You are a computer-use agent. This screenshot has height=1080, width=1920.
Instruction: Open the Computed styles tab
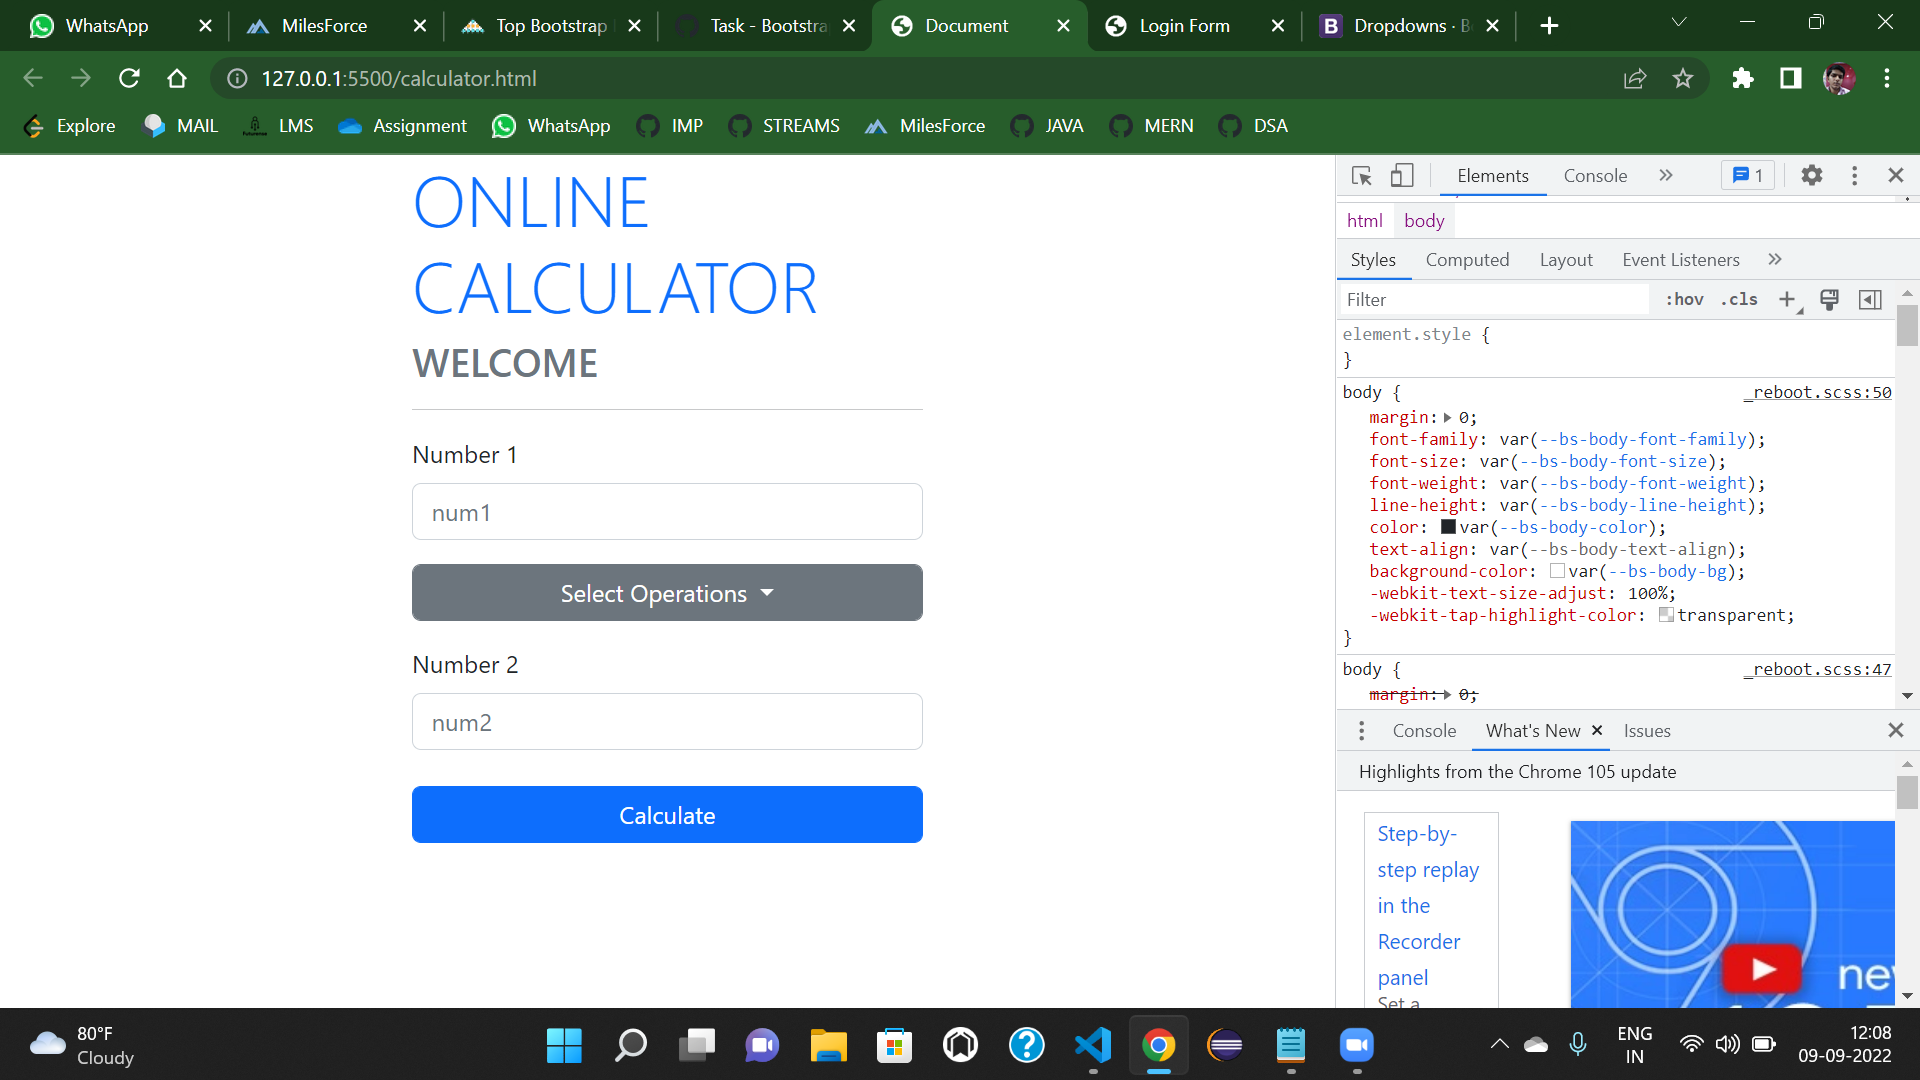(1467, 260)
